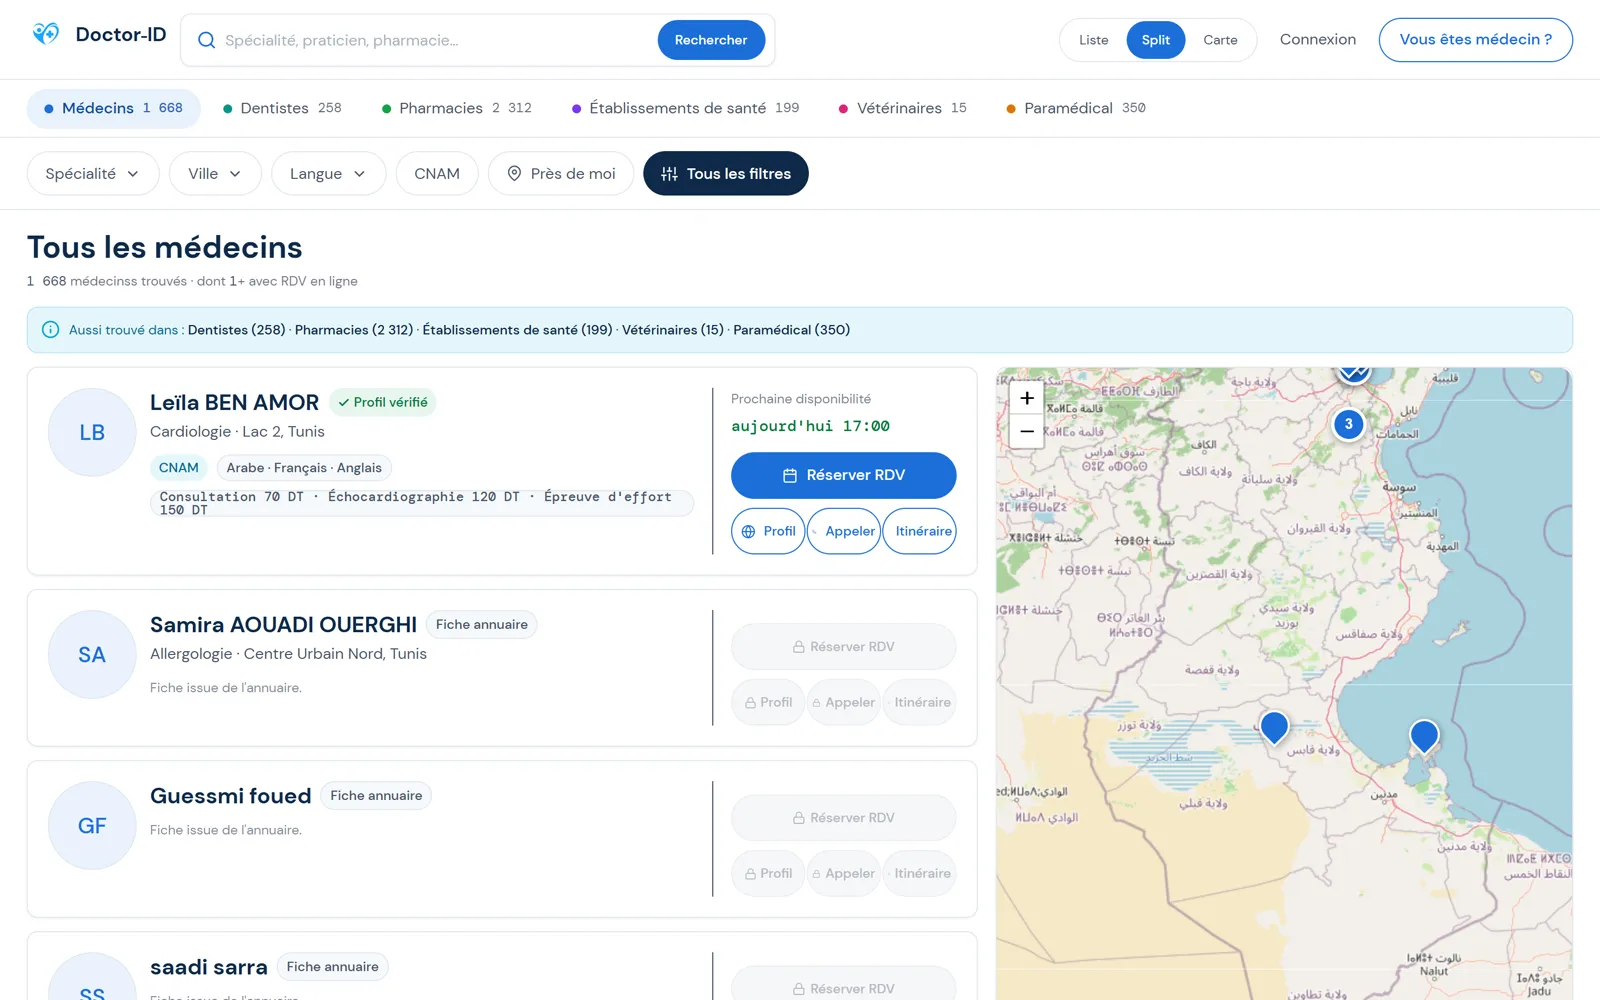The image size is (1600, 1000).
Task: Click the Profil vérifié badge
Action: point(383,402)
